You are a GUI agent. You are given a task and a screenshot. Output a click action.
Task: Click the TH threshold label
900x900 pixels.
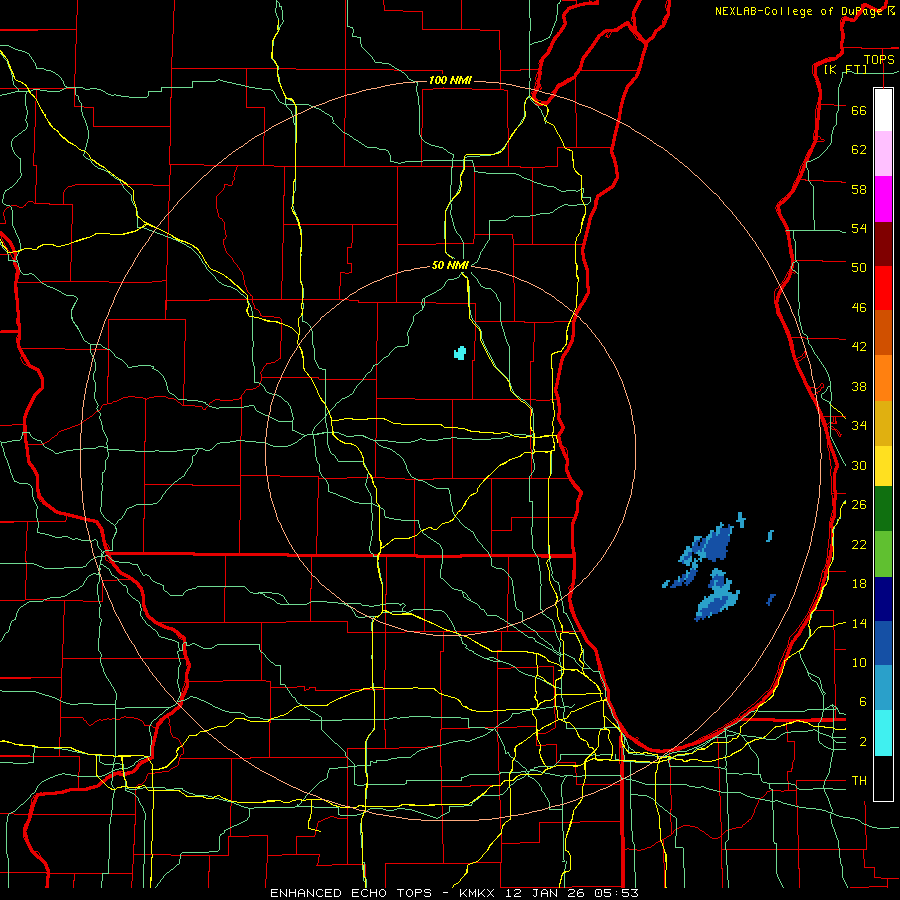click(x=859, y=780)
